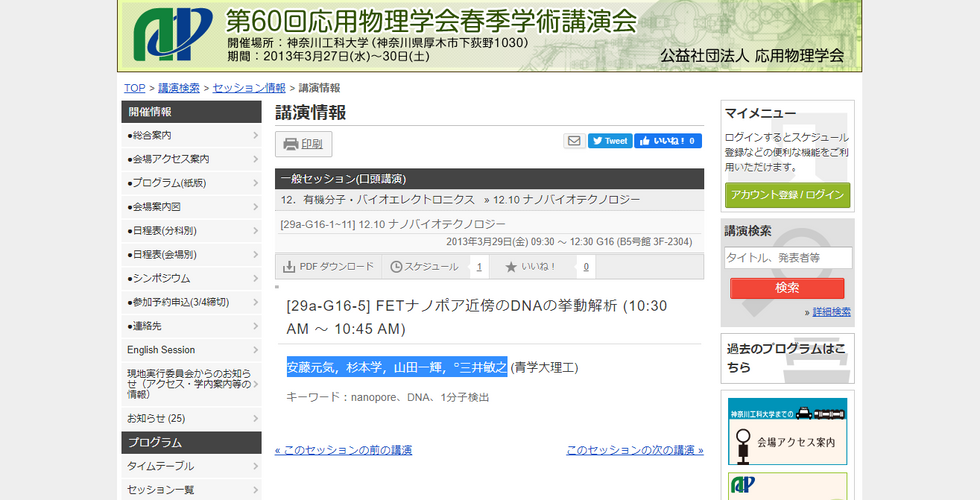The image size is (980, 500).
Task: Open プログラム(紙版) sidebar item
Action: (x=191, y=183)
